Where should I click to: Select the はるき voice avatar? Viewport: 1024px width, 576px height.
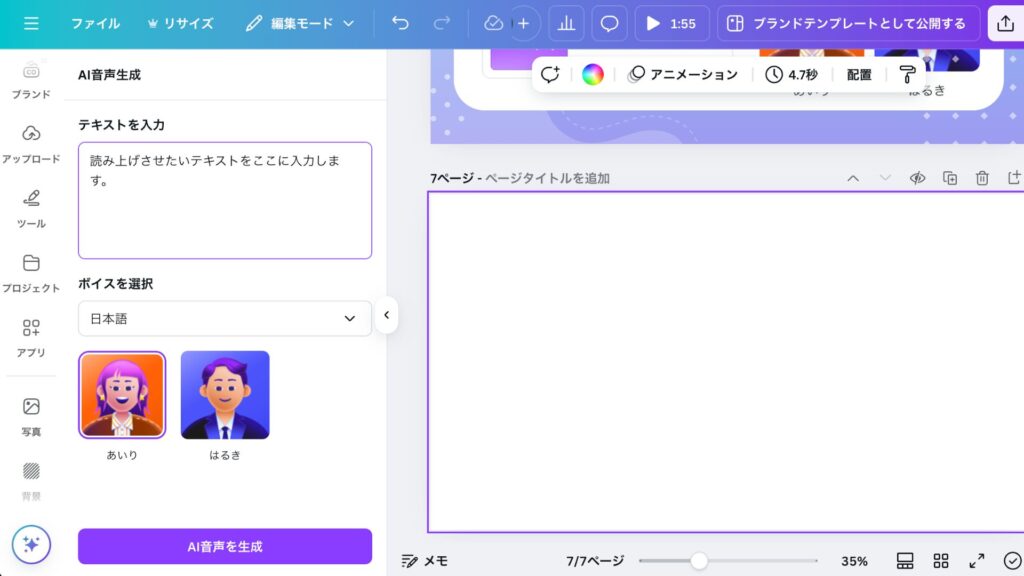point(225,395)
